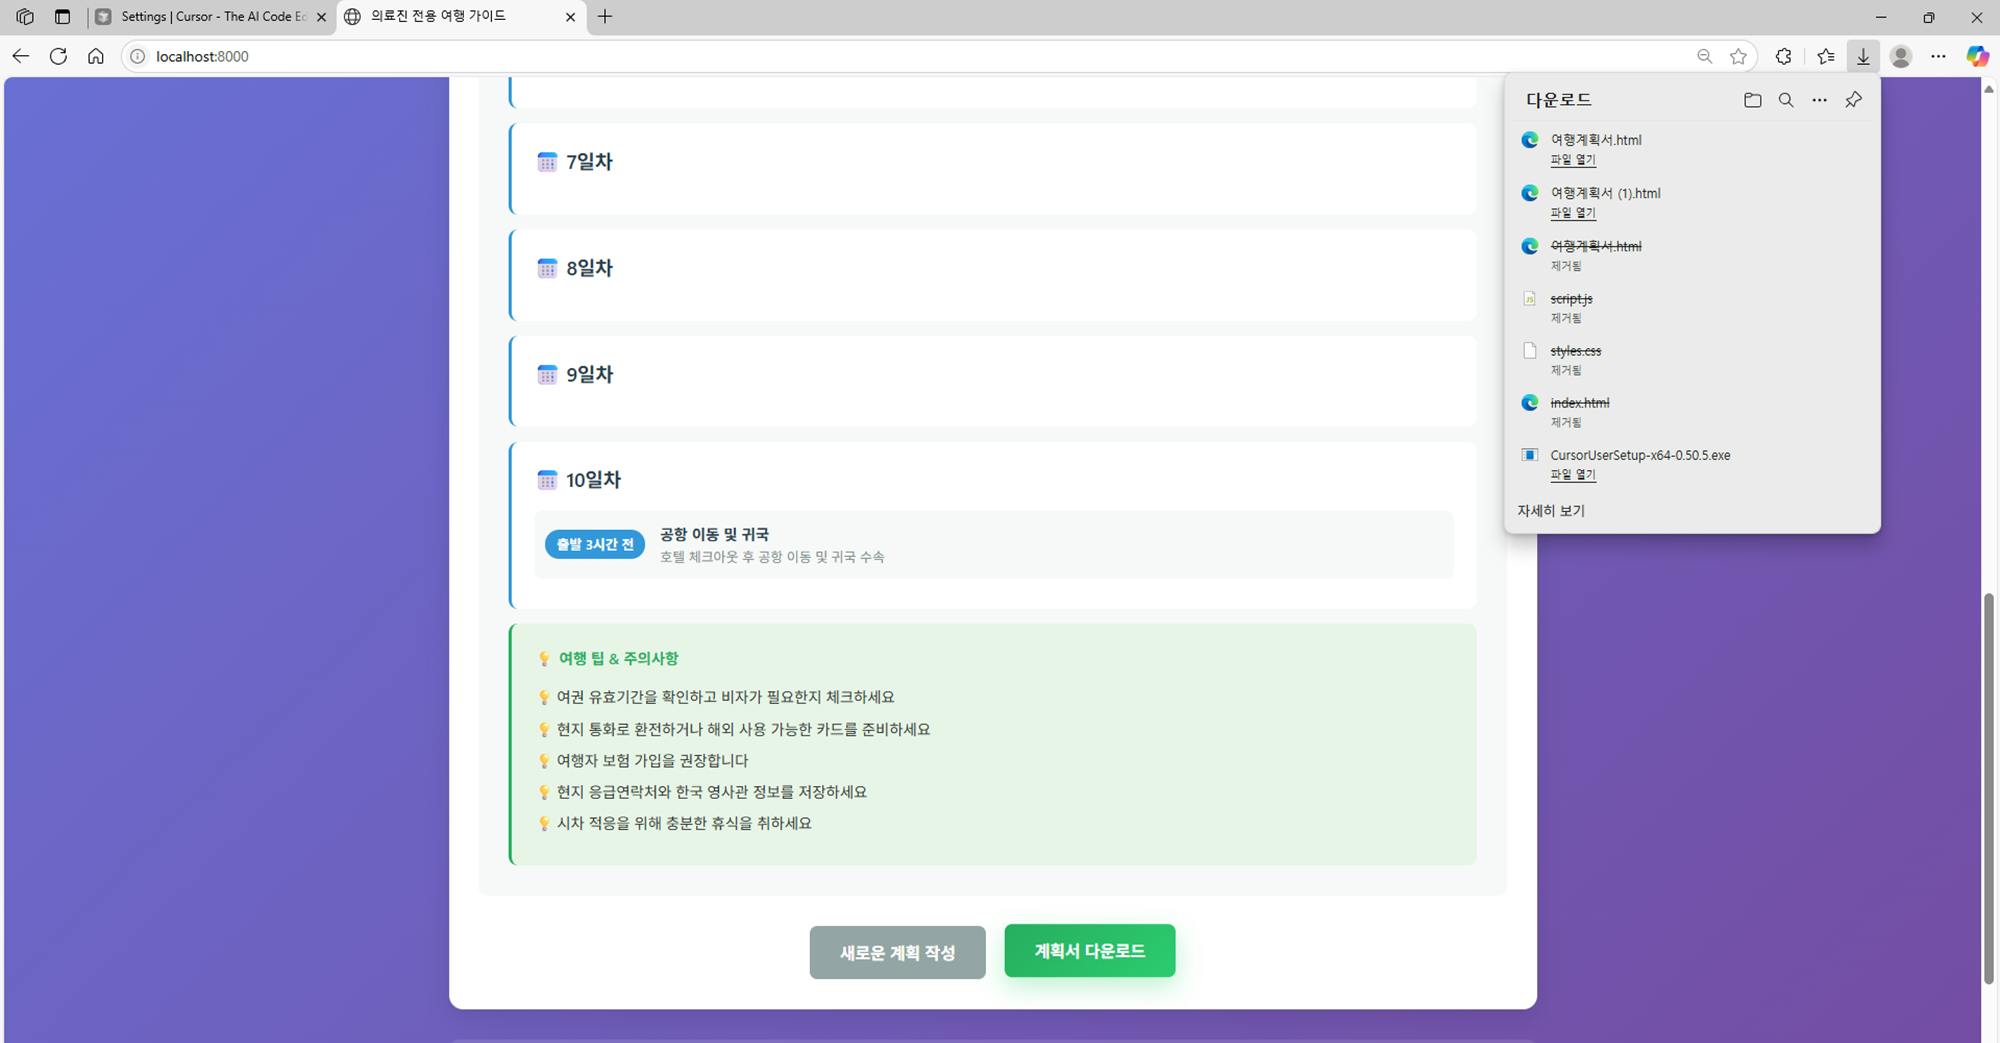The width and height of the screenshot is (2000, 1043).
Task: Toggle the Downloads toolbar icon
Action: (1863, 56)
